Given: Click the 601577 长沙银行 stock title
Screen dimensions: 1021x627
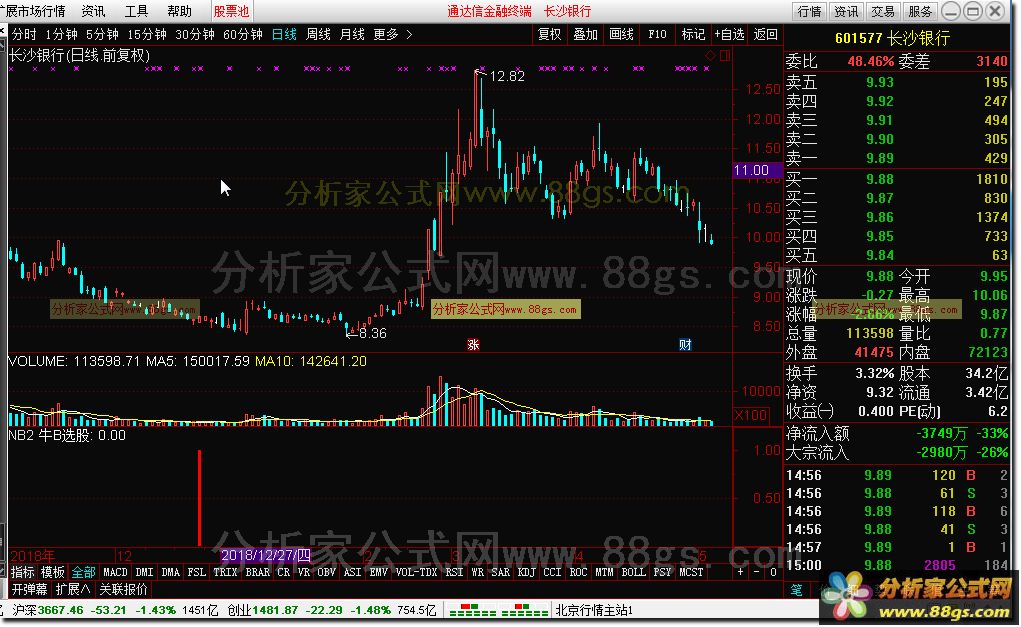Looking at the screenshot, I should tap(892, 38).
